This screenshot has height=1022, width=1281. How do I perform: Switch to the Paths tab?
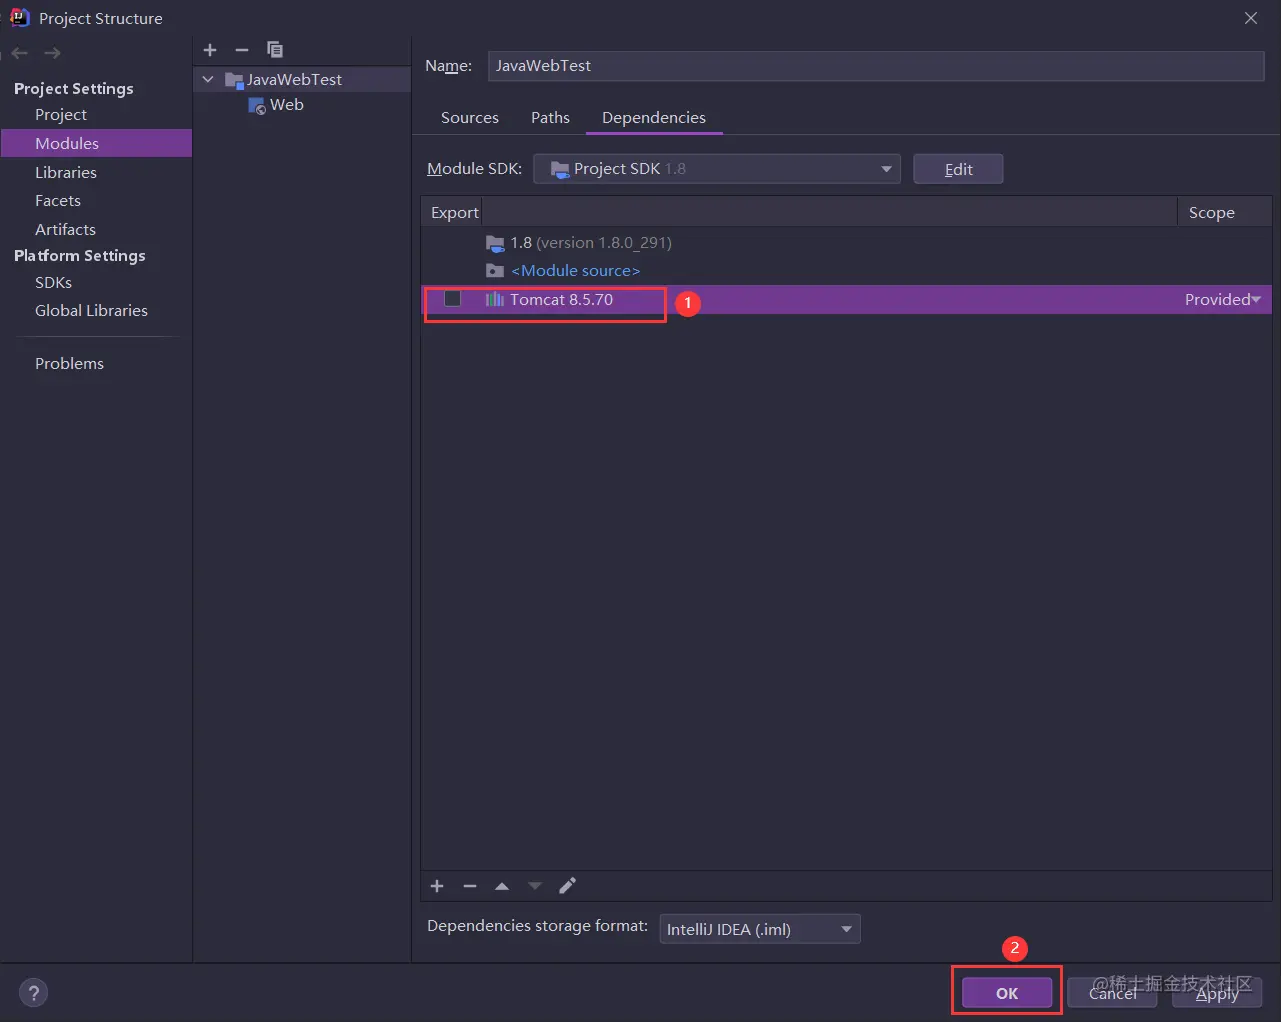pyautogui.click(x=550, y=118)
